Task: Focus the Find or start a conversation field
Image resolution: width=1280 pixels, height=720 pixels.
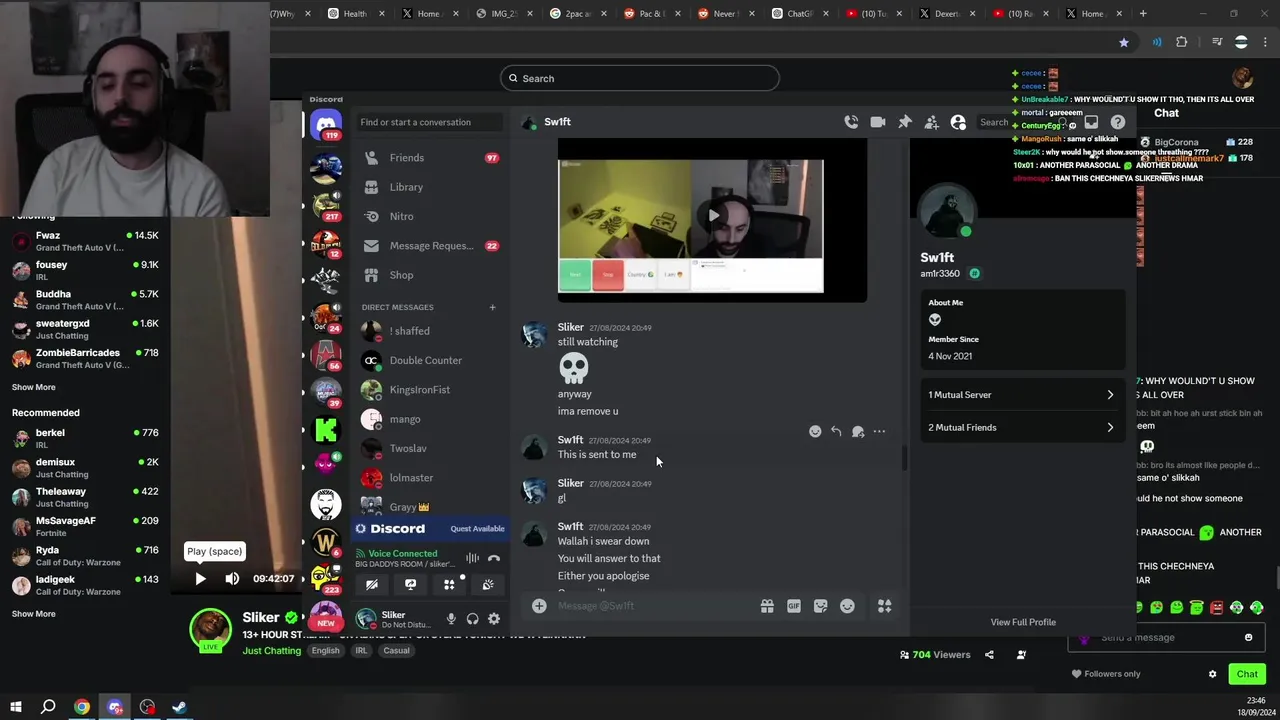Action: [x=430, y=122]
